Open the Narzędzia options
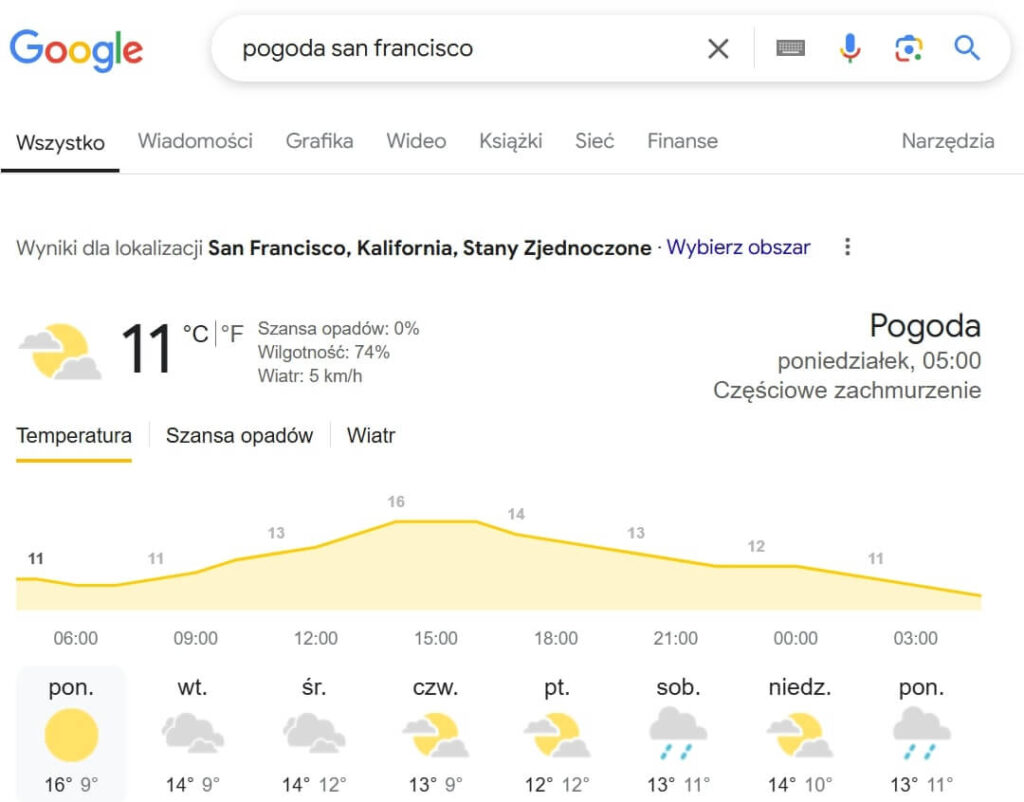This screenshot has width=1024, height=802. tap(947, 141)
